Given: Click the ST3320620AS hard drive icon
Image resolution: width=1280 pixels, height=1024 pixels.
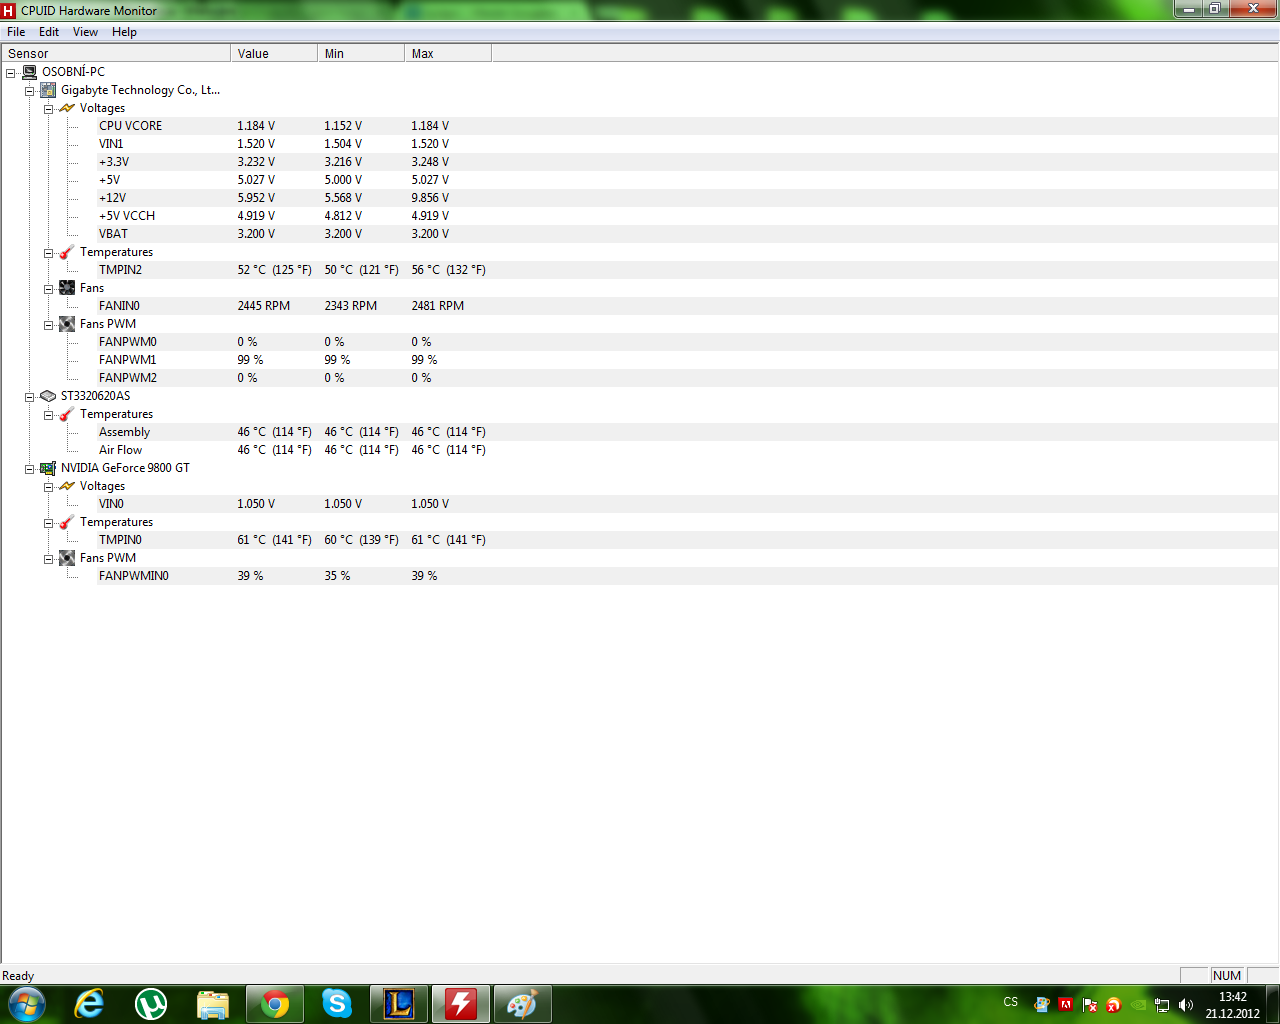Looking at the screenshot, I should [48, 396].
